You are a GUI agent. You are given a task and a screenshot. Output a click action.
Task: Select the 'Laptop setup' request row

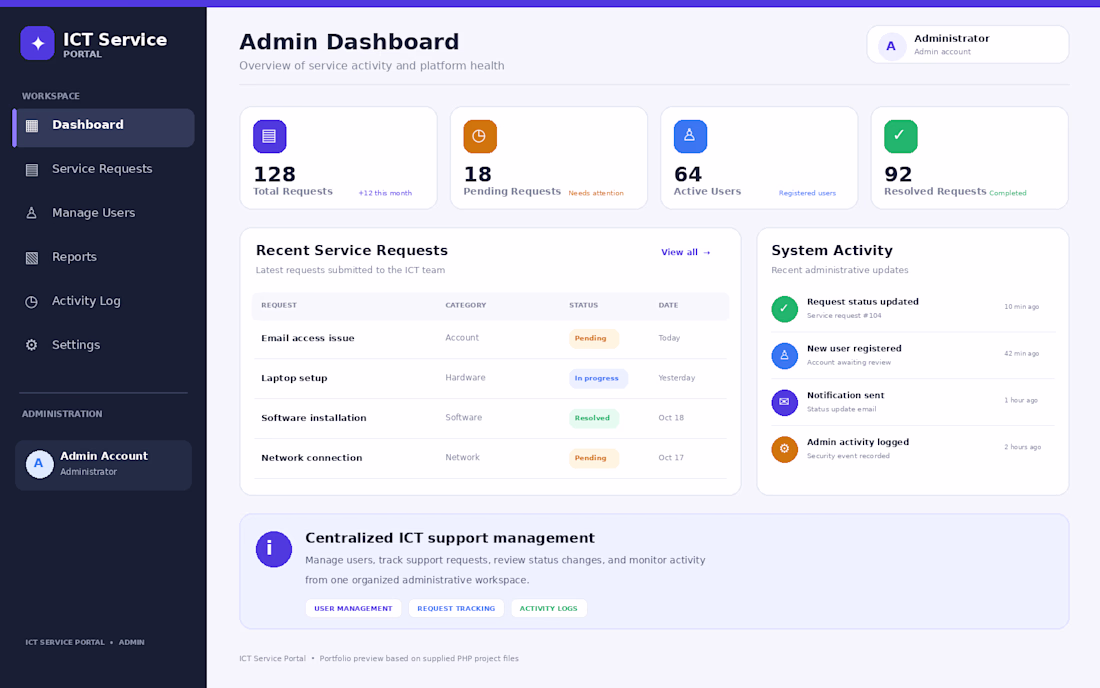pos(490,379)
